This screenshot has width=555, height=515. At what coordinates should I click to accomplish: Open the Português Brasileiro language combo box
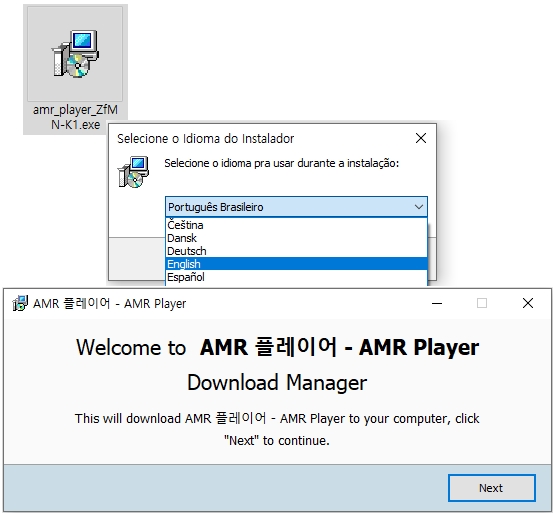pos(296,207)
